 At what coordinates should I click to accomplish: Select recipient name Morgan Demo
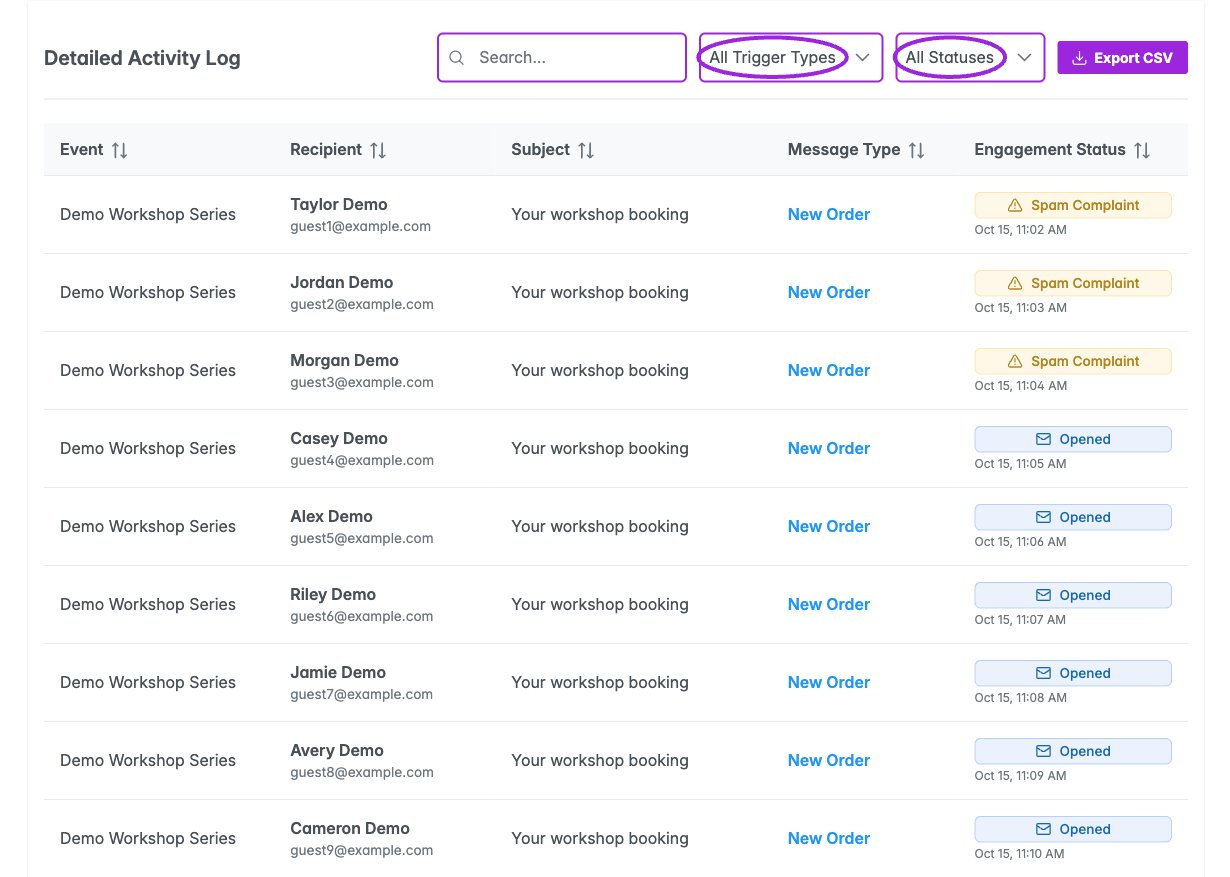click(345, 360)
